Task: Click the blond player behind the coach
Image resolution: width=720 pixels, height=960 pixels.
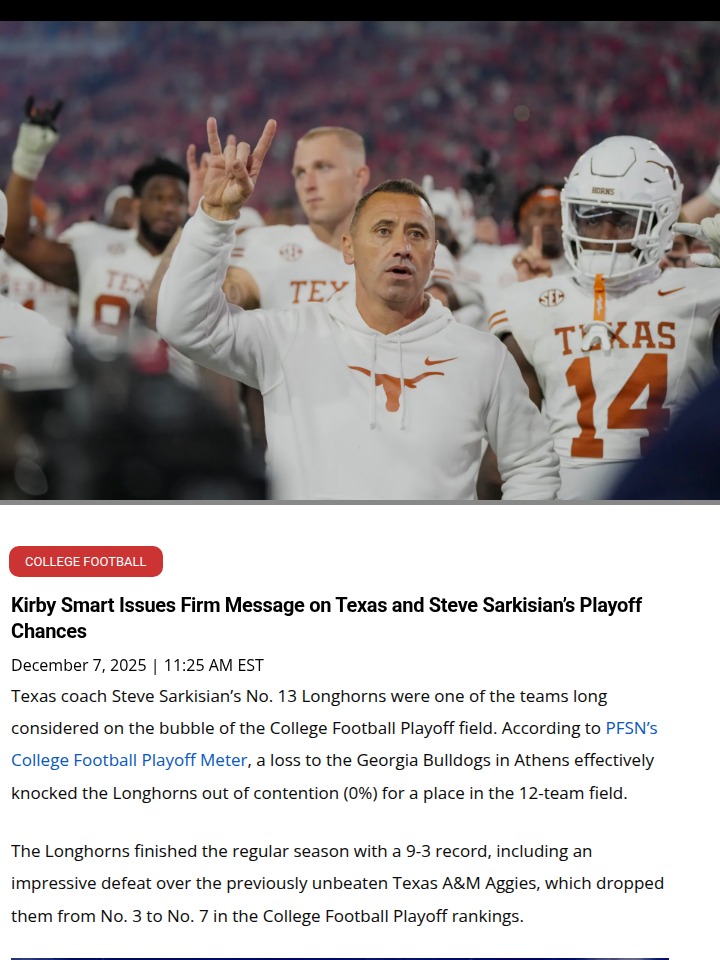Action: (331, 180)
